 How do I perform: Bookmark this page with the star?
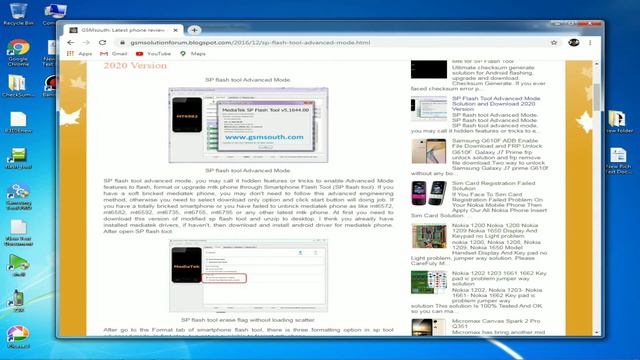554,42
